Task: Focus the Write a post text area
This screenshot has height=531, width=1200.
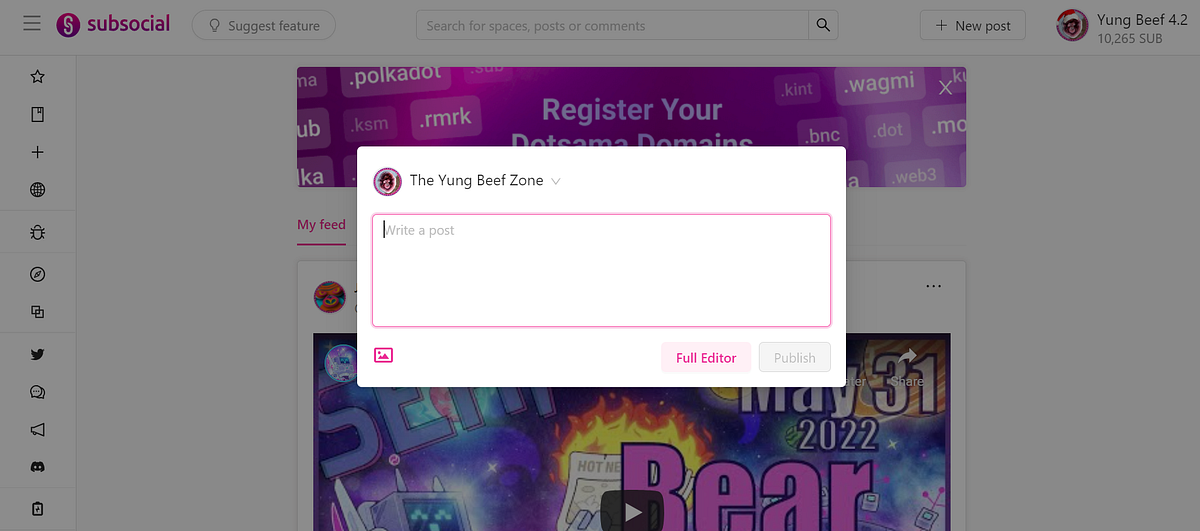Action: click(601, 270)
